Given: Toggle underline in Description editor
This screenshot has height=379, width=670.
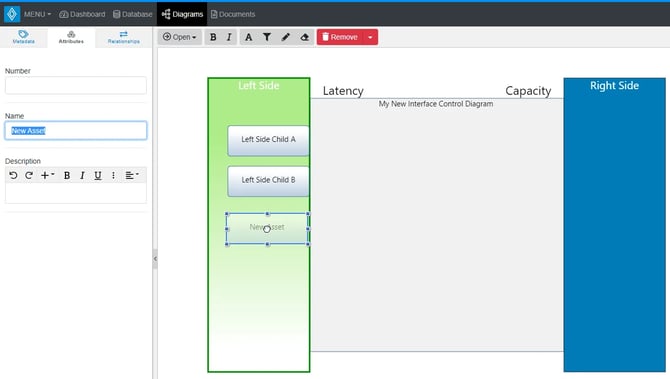Looking at the screenshot, I should [x=98, y=175].
